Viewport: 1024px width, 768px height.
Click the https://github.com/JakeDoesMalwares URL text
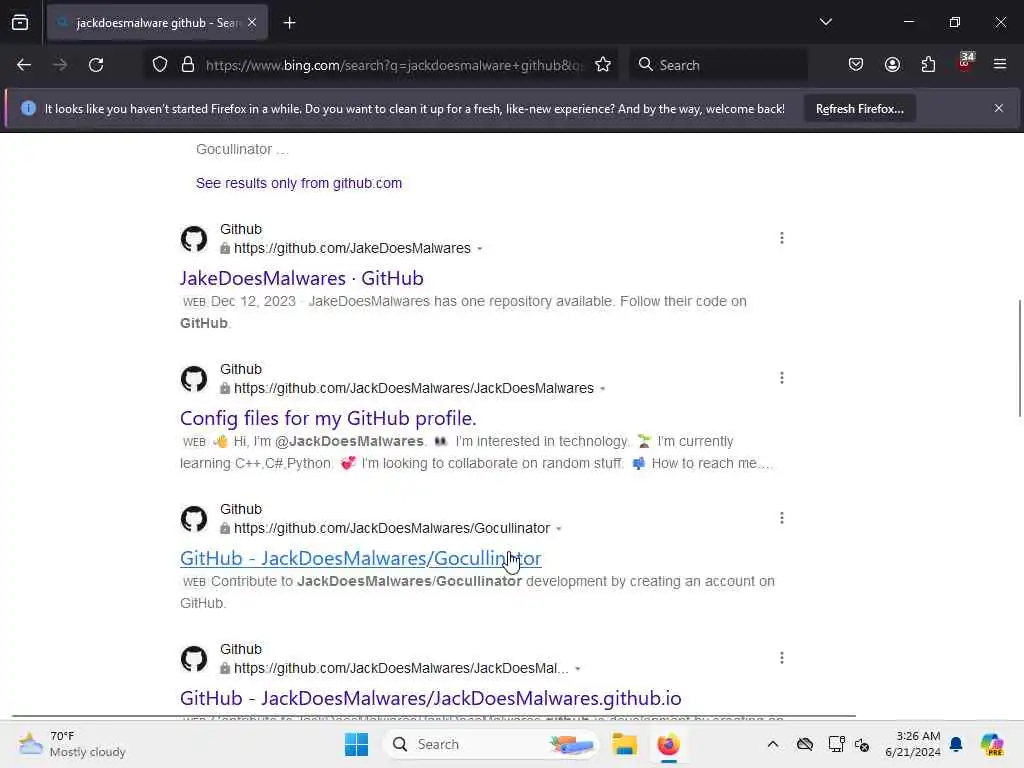pos(352,248)
